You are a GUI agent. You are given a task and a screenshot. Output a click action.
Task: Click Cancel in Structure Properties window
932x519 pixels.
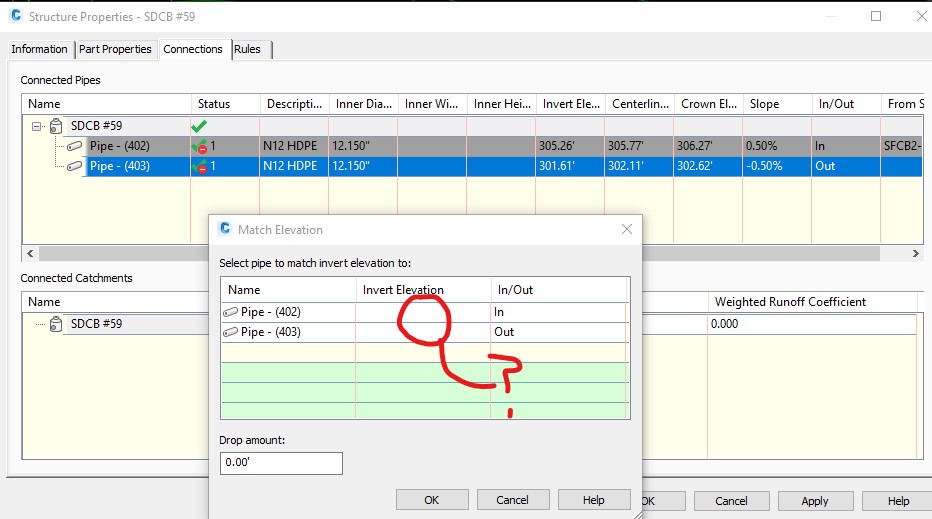731,501
